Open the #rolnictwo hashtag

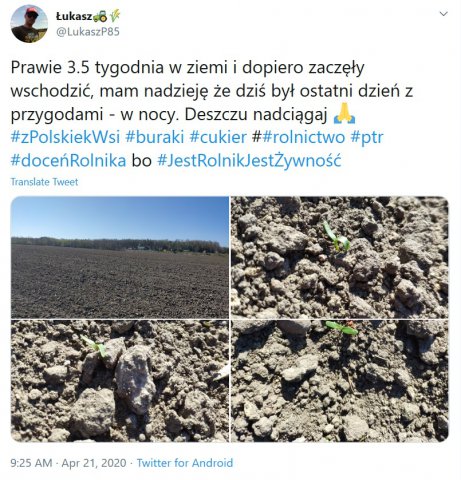pyautogui.click(x=303, y=137)
